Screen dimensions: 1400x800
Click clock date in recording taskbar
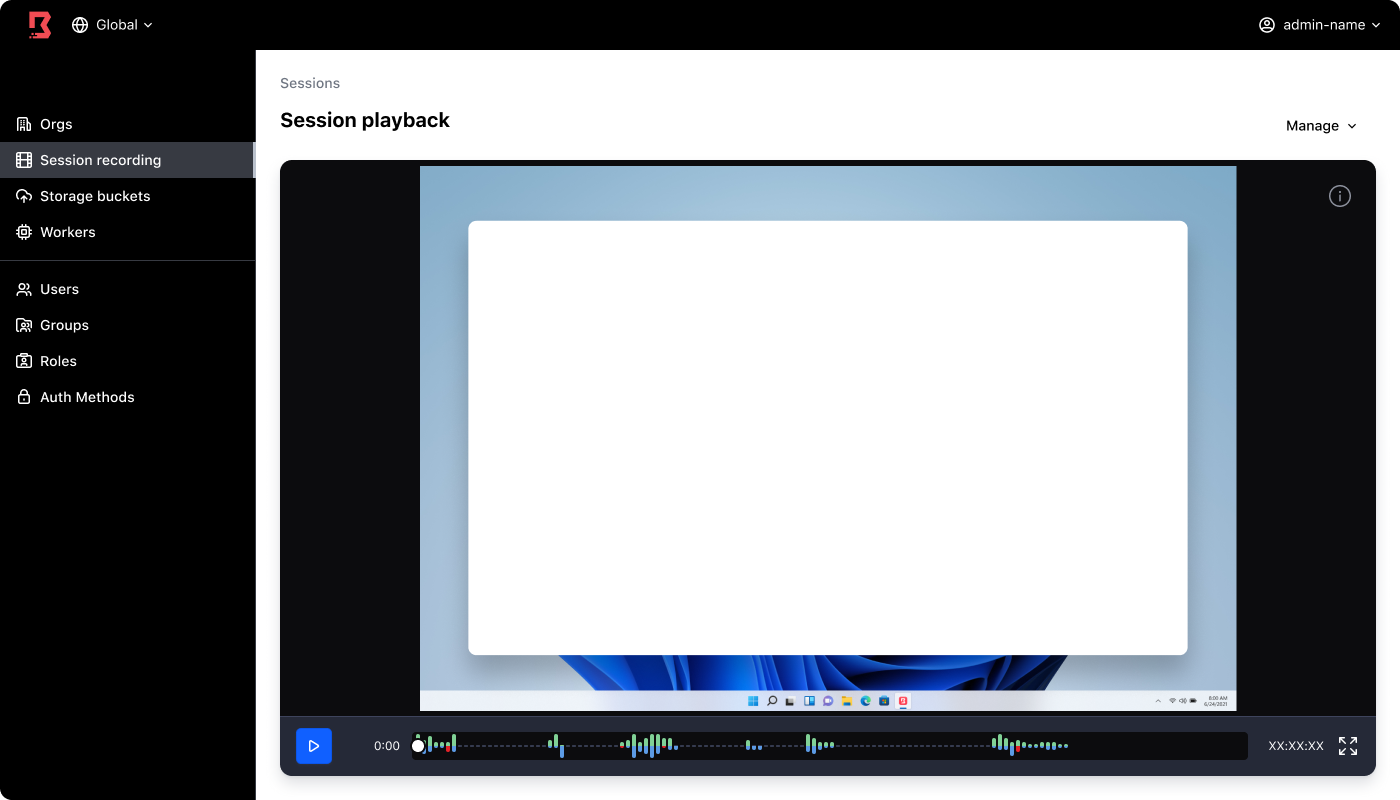(1216, 701)
